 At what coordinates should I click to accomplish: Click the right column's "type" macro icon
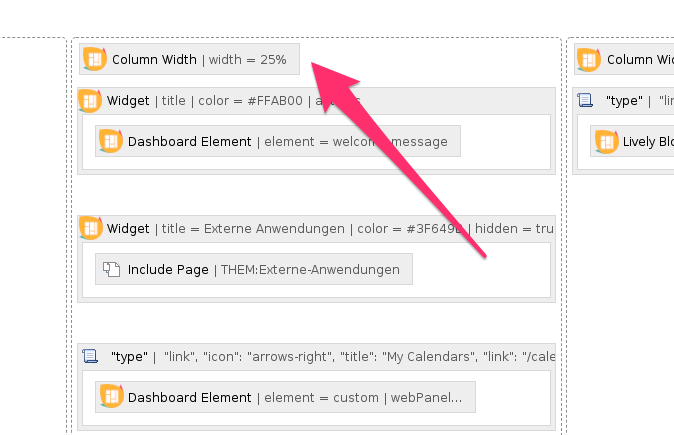click(585, 101)
